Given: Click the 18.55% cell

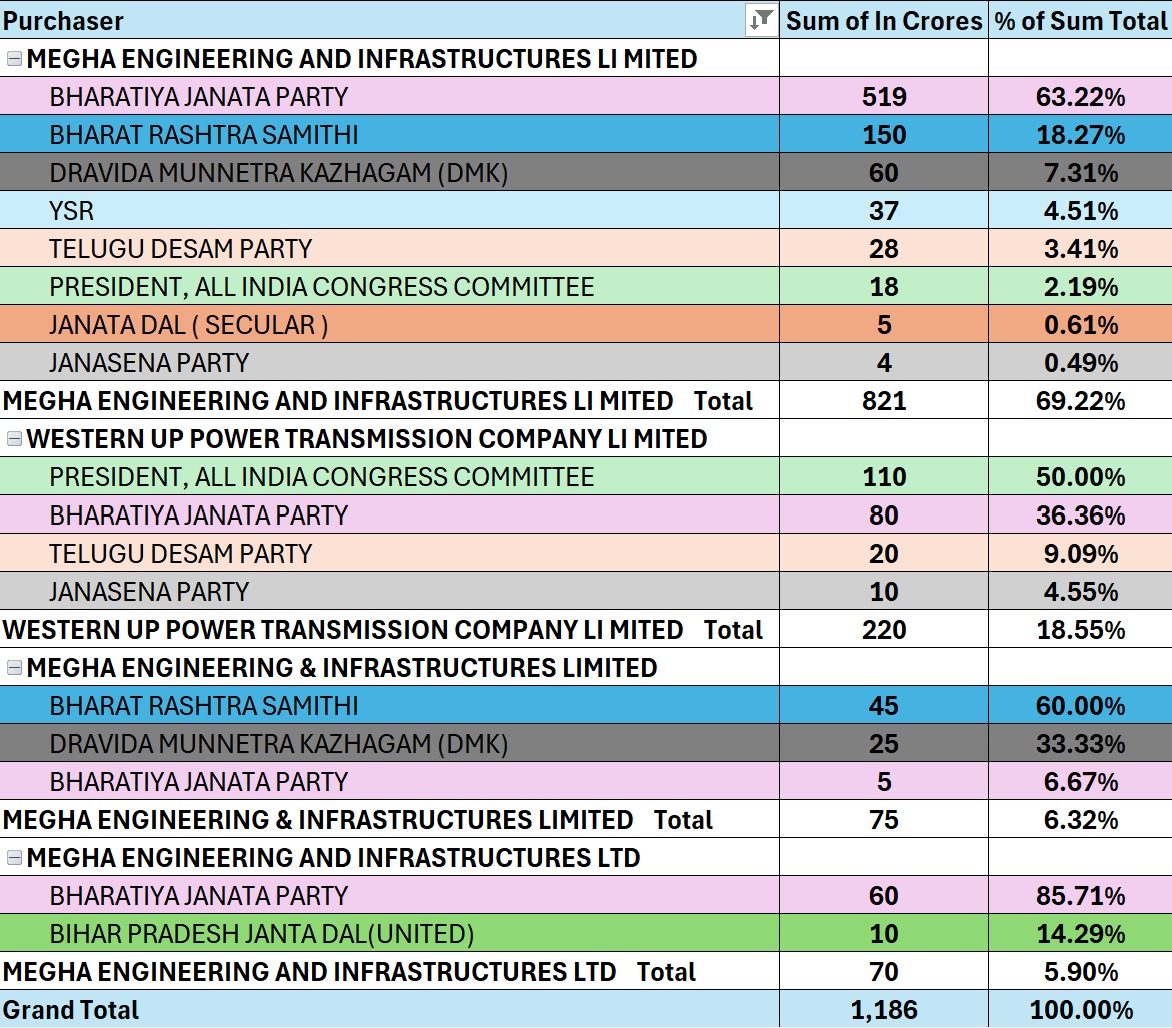Looking at the screenshot, I should tap(1080, 630).
